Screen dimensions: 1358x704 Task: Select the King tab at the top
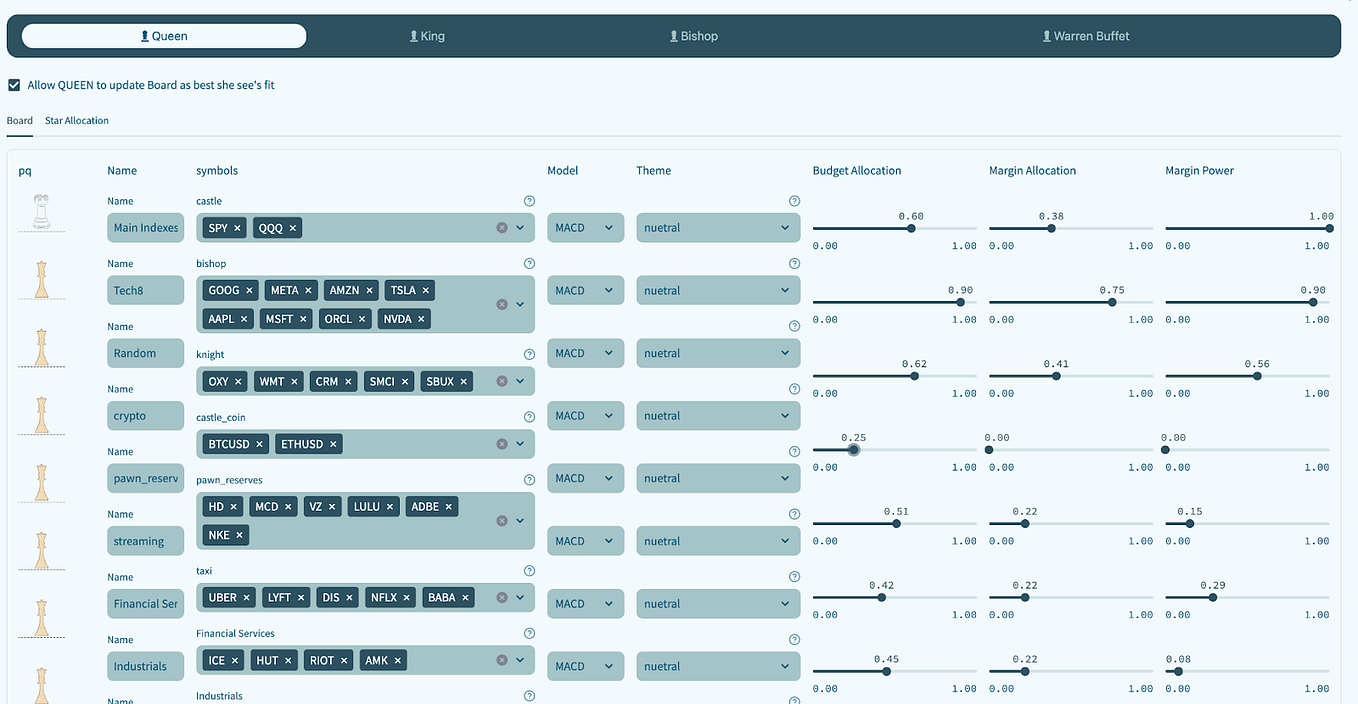[427, 35]
